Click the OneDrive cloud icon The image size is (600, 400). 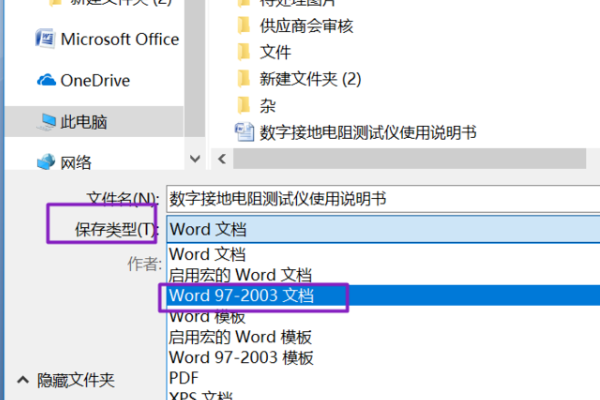(46, 80)
